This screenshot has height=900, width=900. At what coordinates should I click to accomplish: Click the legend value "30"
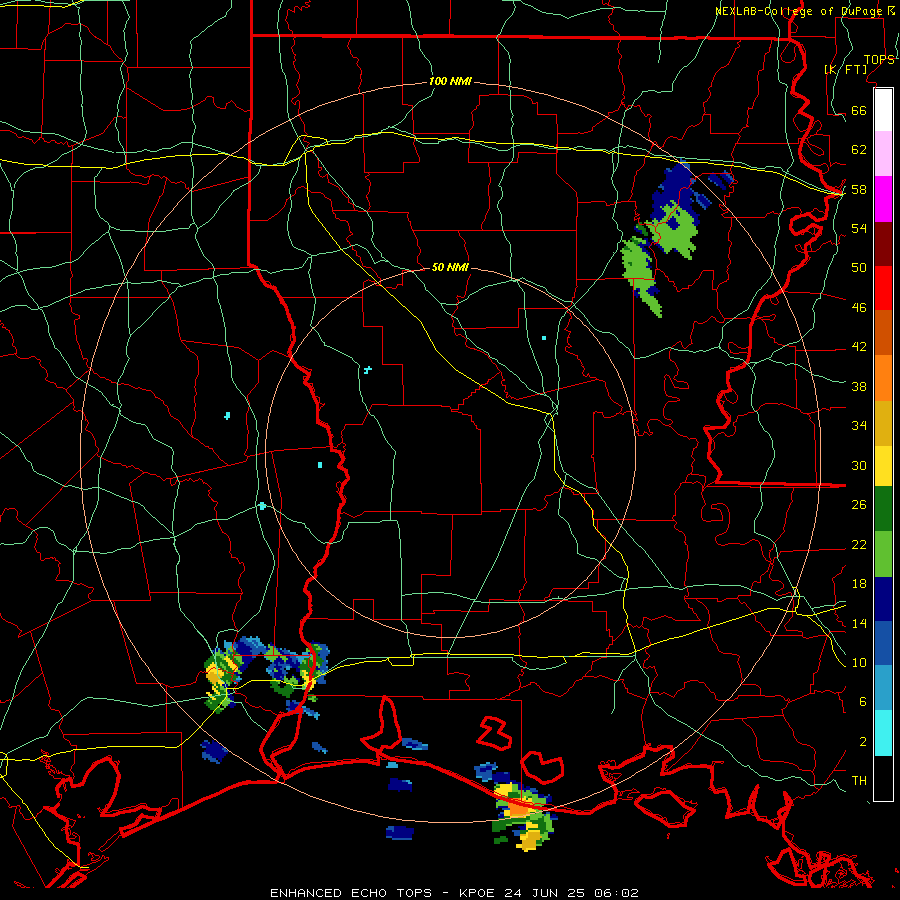(x=859, y=465)
